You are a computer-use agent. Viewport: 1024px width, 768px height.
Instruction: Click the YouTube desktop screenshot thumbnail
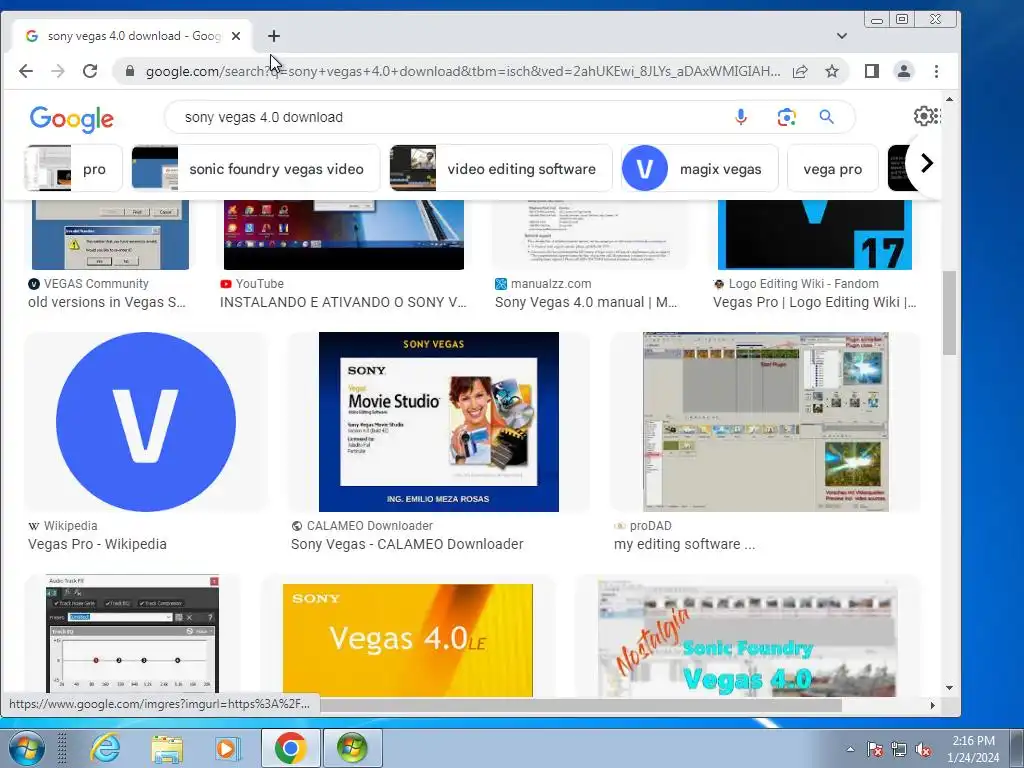344,235
